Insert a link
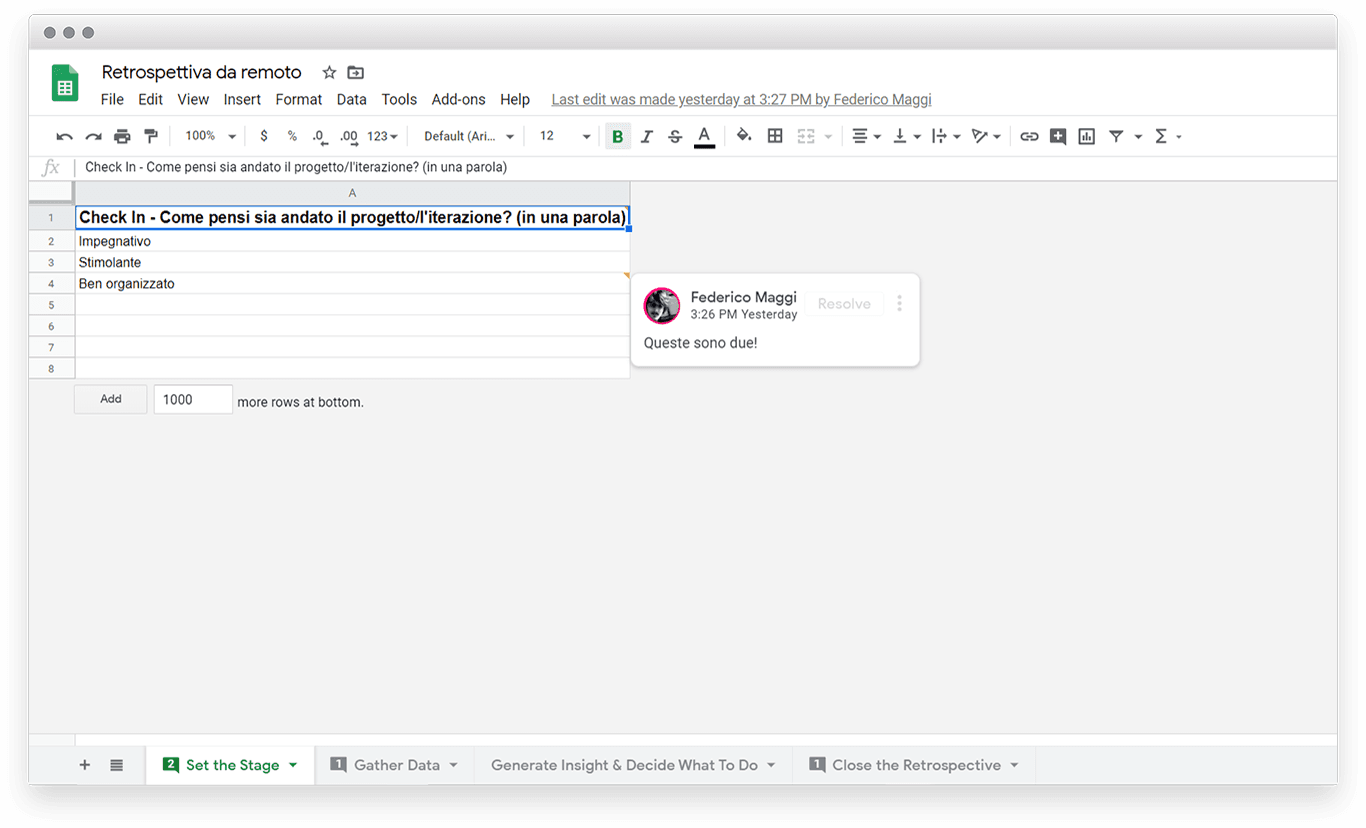This screenshot has height=828, width=1366. click(1029, 137)
